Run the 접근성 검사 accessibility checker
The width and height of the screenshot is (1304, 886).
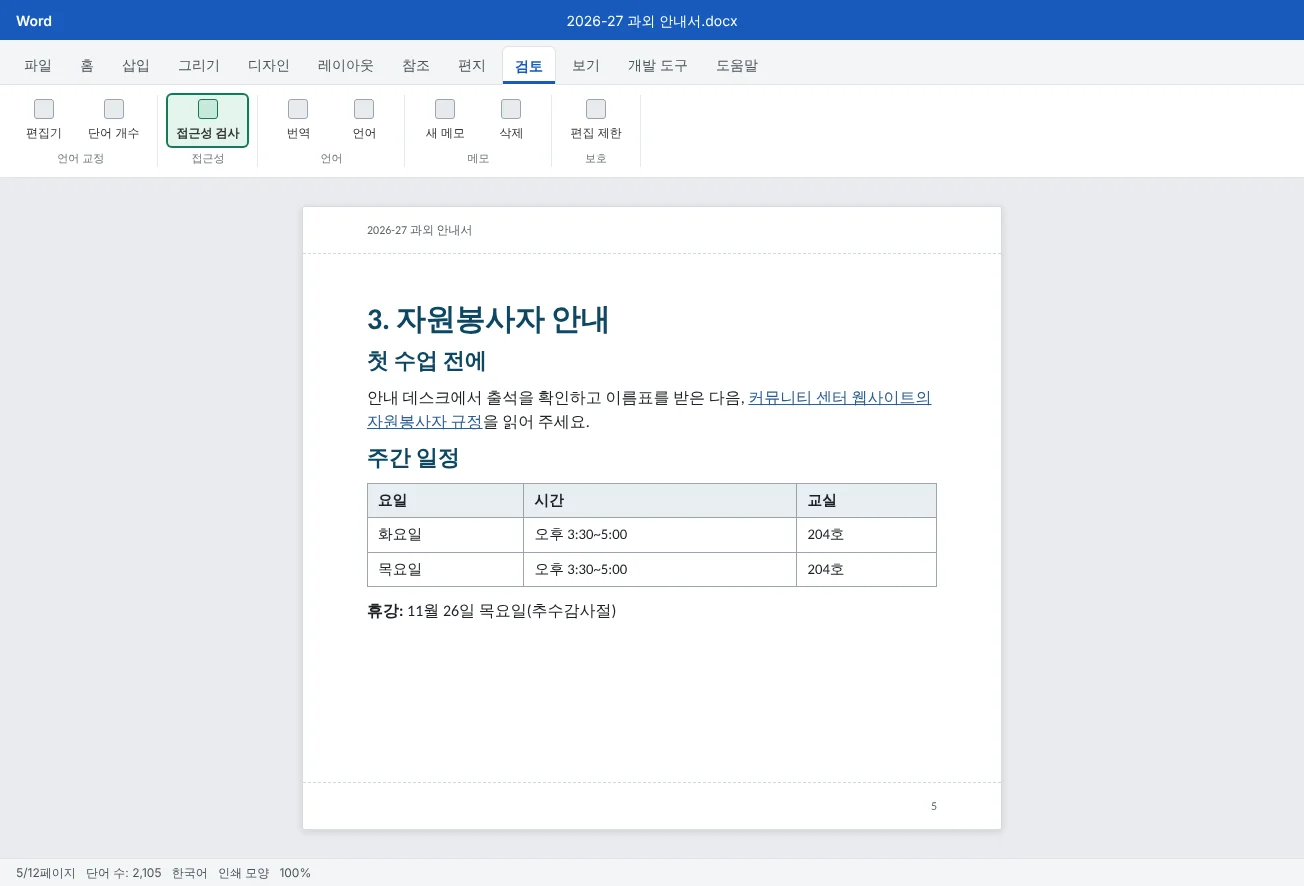[208, 120]
